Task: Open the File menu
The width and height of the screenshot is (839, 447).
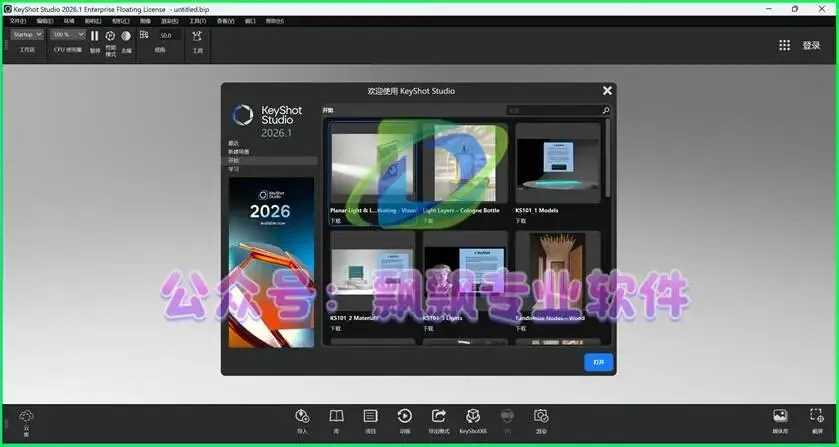Action: [x=18, y=21]
